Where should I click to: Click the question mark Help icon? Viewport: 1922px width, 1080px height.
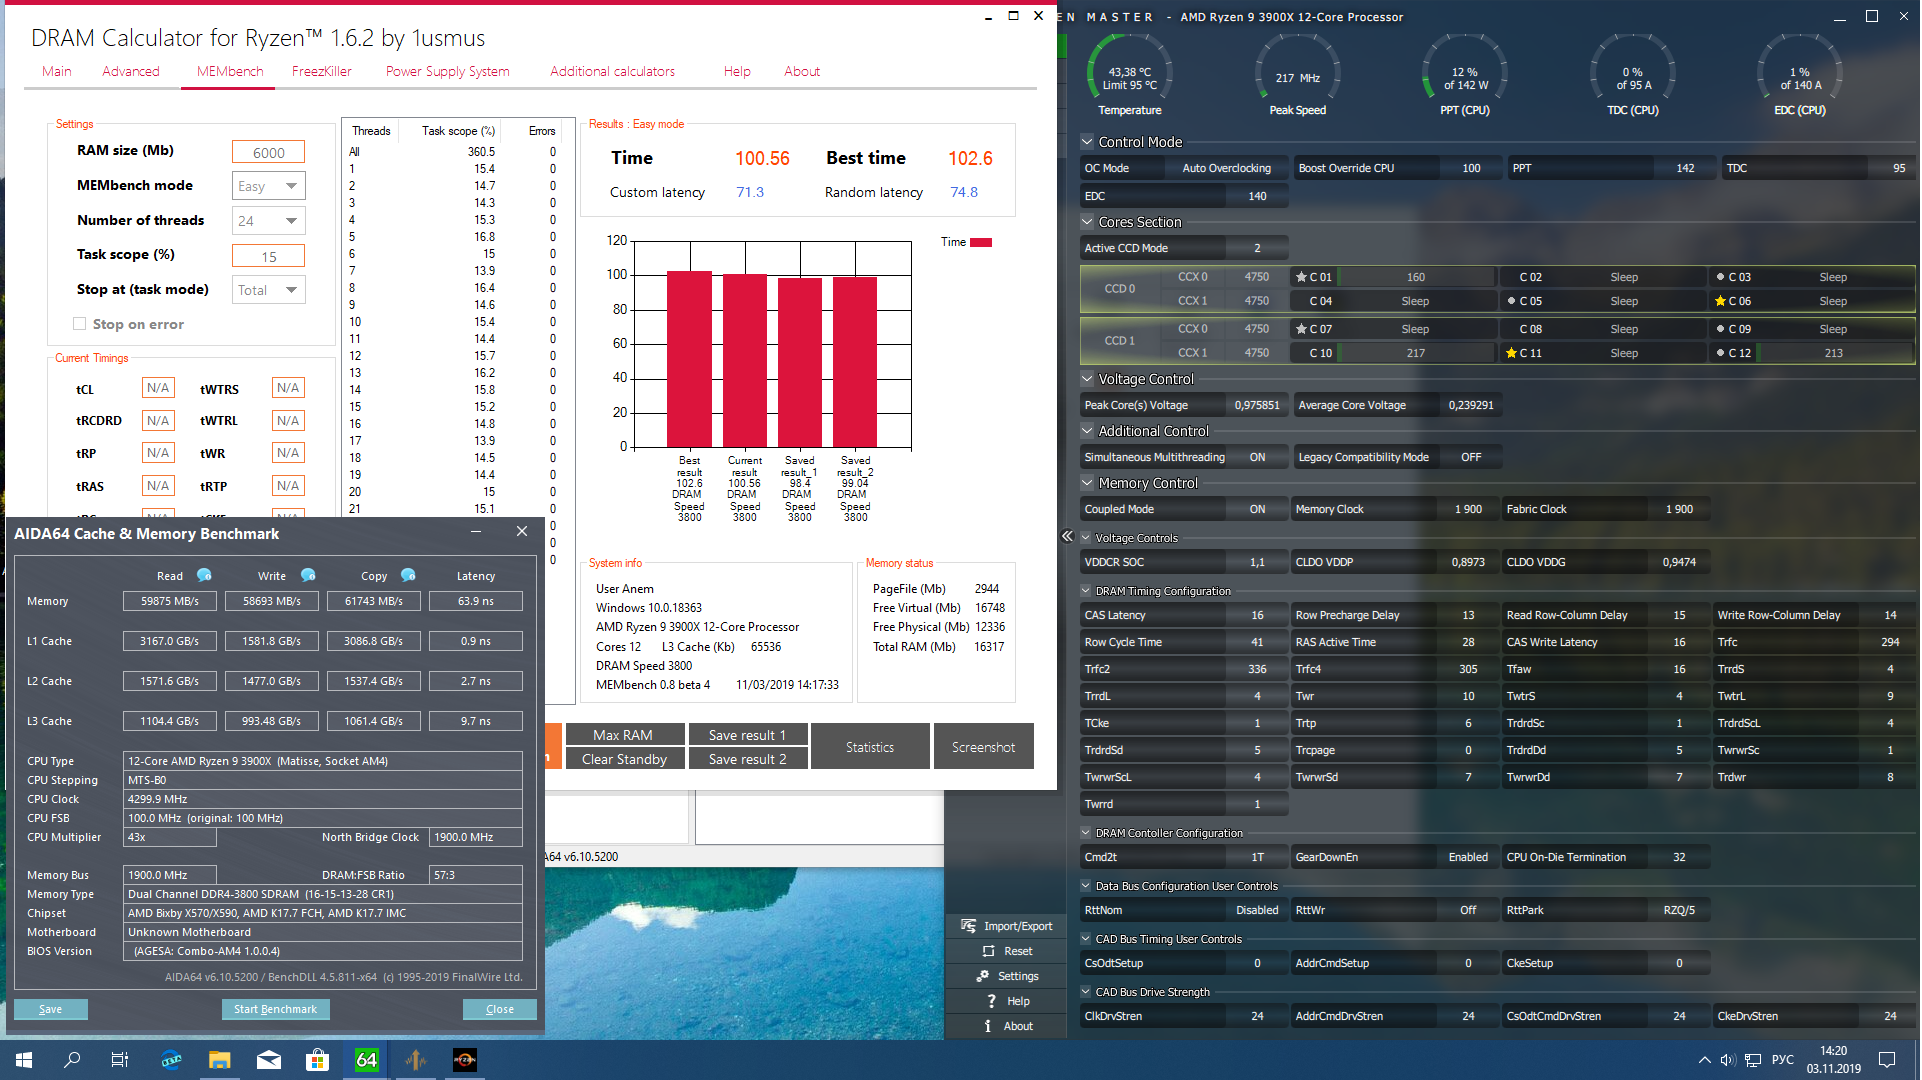click(991, 1001)
